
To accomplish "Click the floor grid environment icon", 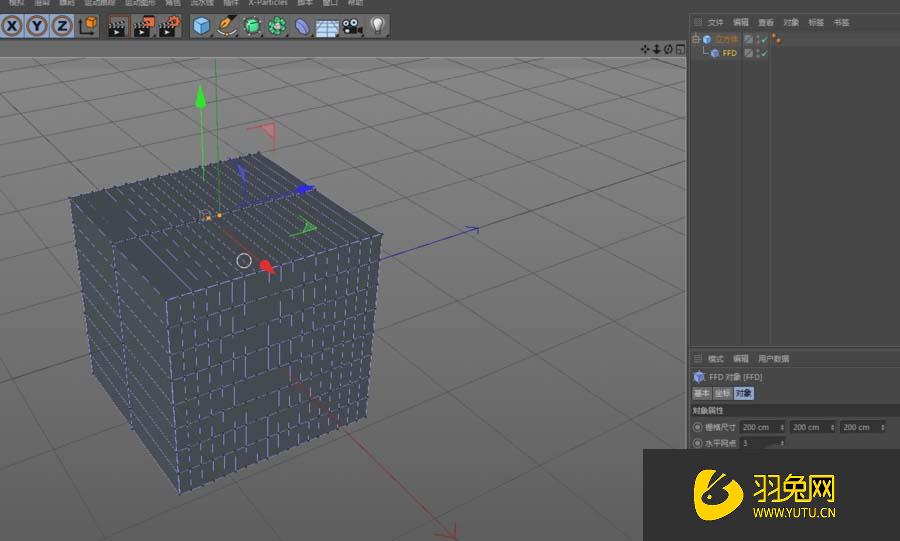I will (327, 27).
